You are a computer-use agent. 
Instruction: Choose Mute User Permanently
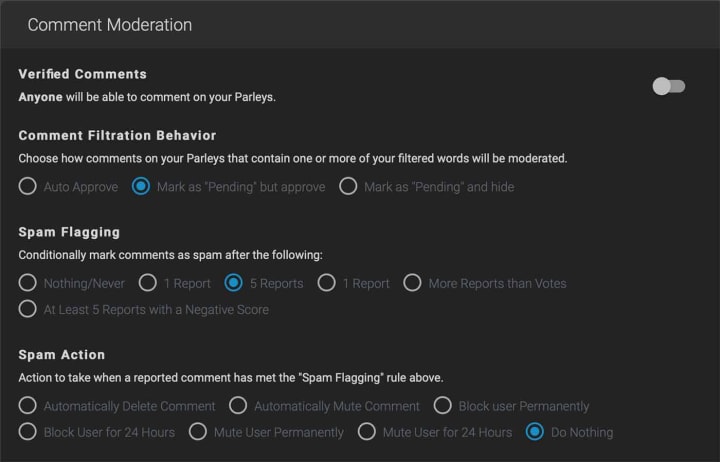tap(197, 432)
